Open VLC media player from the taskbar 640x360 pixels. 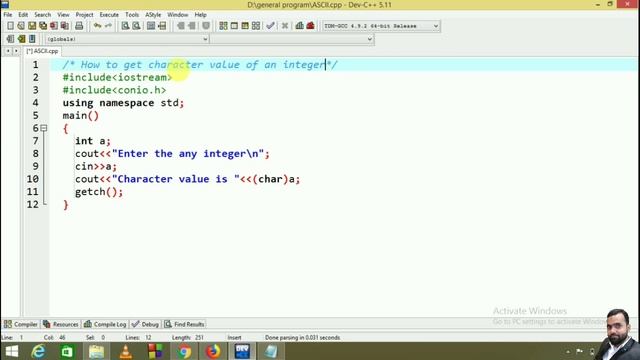click(126, 351)
